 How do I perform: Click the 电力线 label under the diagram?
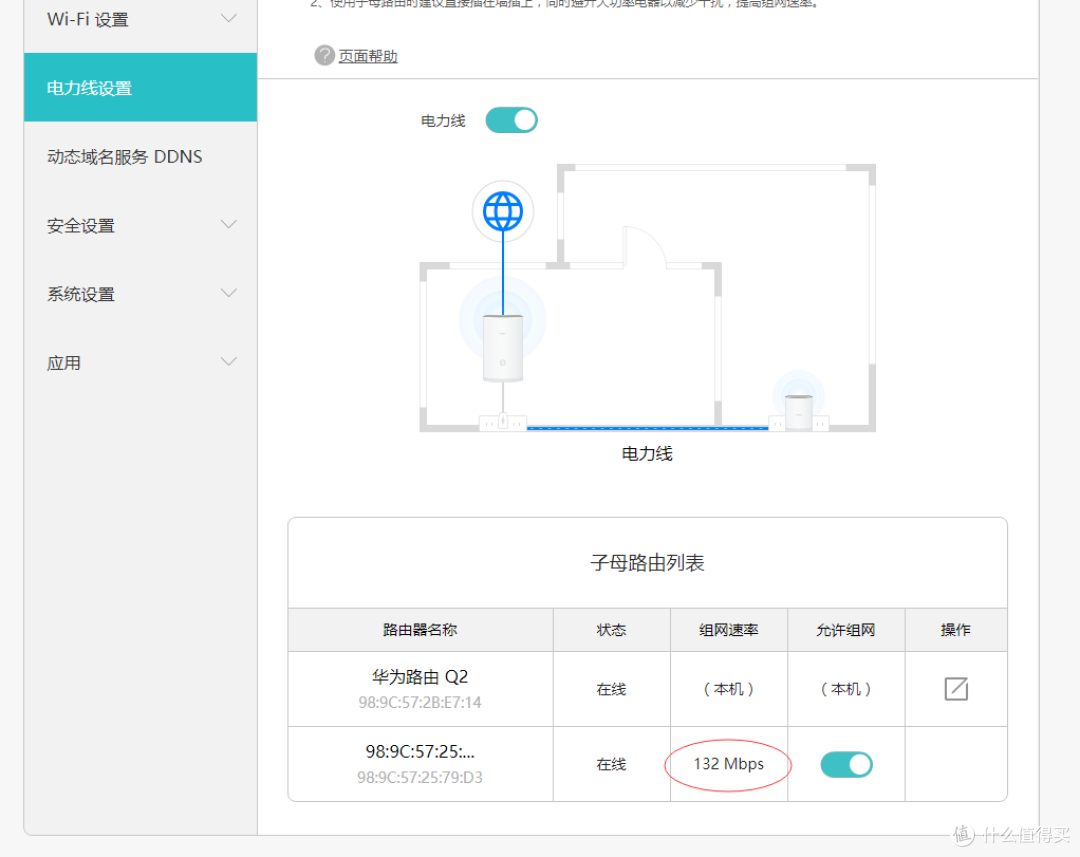(647, 453)
